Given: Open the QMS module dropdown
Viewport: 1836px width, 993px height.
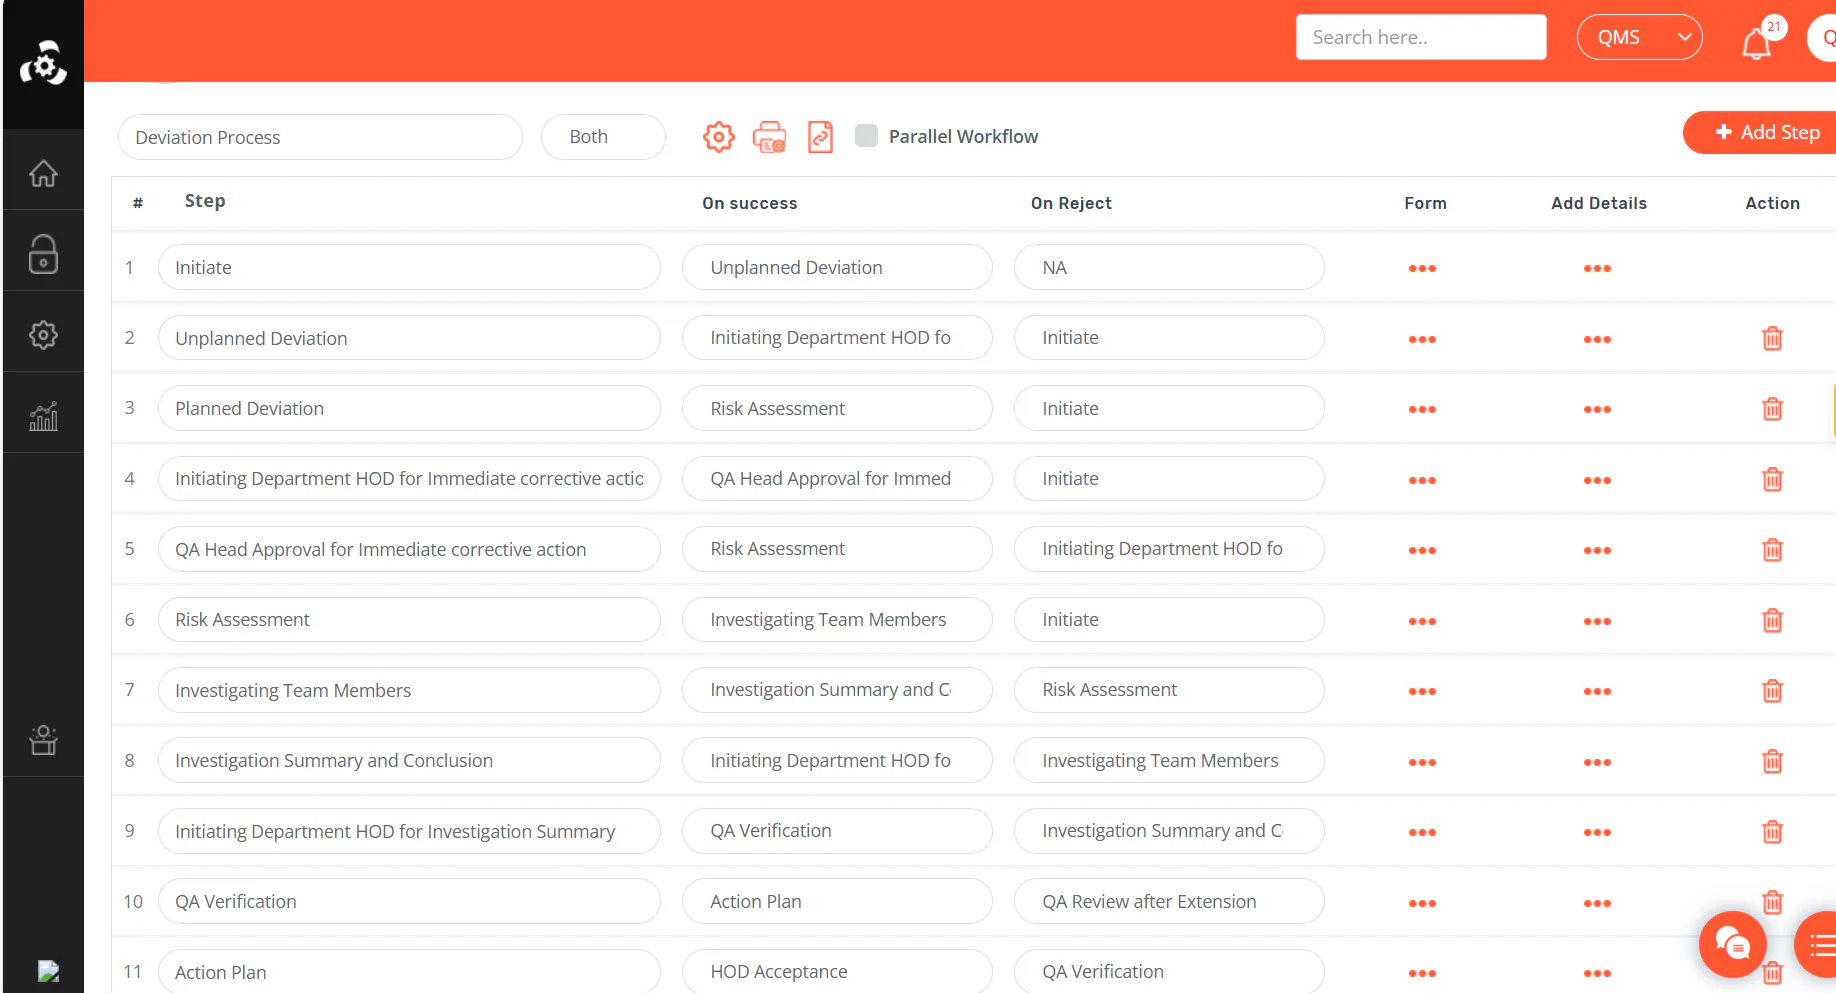Looking at the screenshot, I should pos(1639,37).
